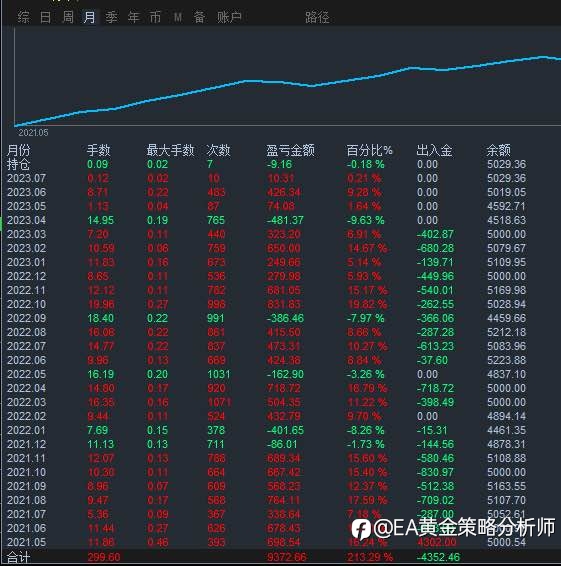Screen dimensions: 561x566
Task: Open the 账户 account tab
Action: [229, 17]
